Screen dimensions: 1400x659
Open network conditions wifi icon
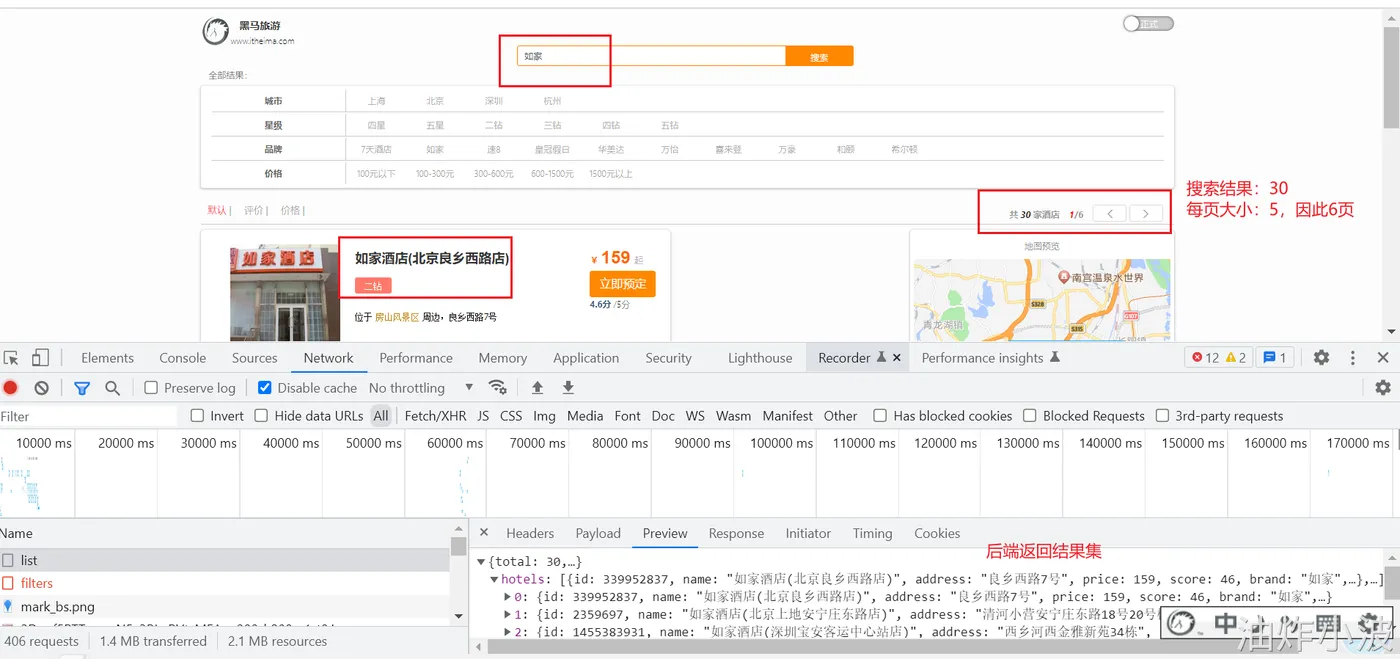point(497,388)
